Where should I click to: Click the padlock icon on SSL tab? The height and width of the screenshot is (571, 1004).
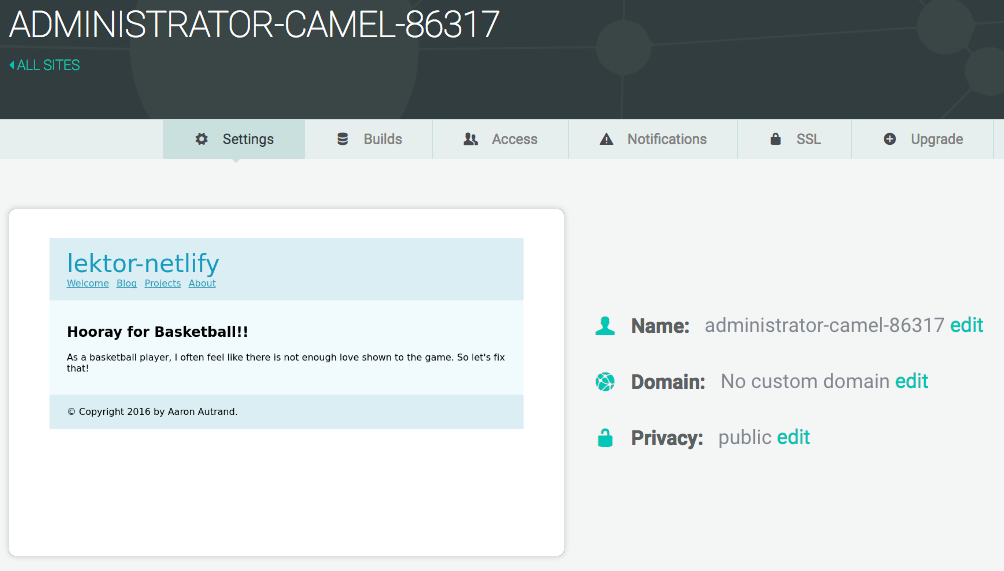pos(775,139)
